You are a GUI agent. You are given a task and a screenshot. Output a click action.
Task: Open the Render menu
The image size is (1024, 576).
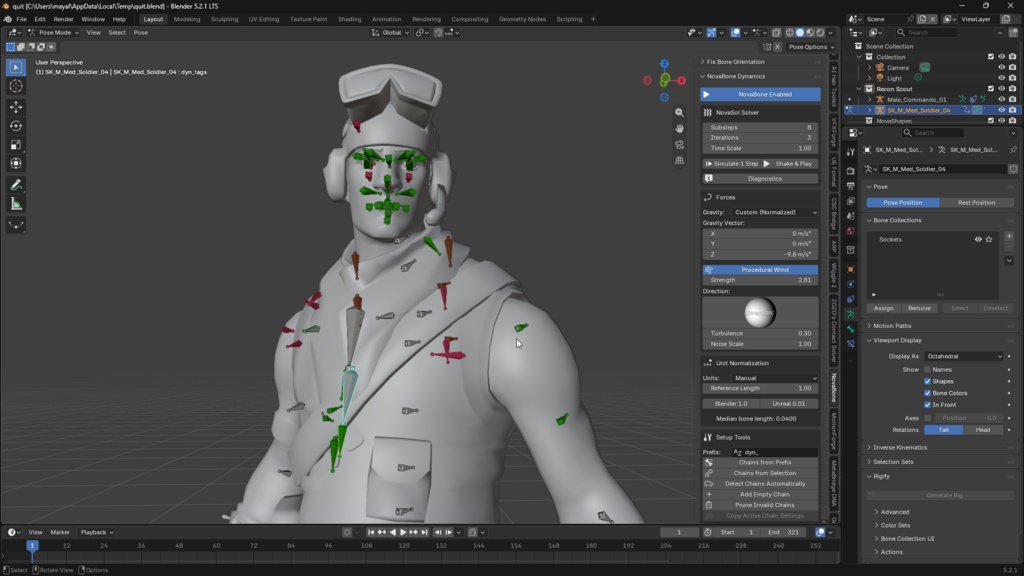click(x=63, y=19)
